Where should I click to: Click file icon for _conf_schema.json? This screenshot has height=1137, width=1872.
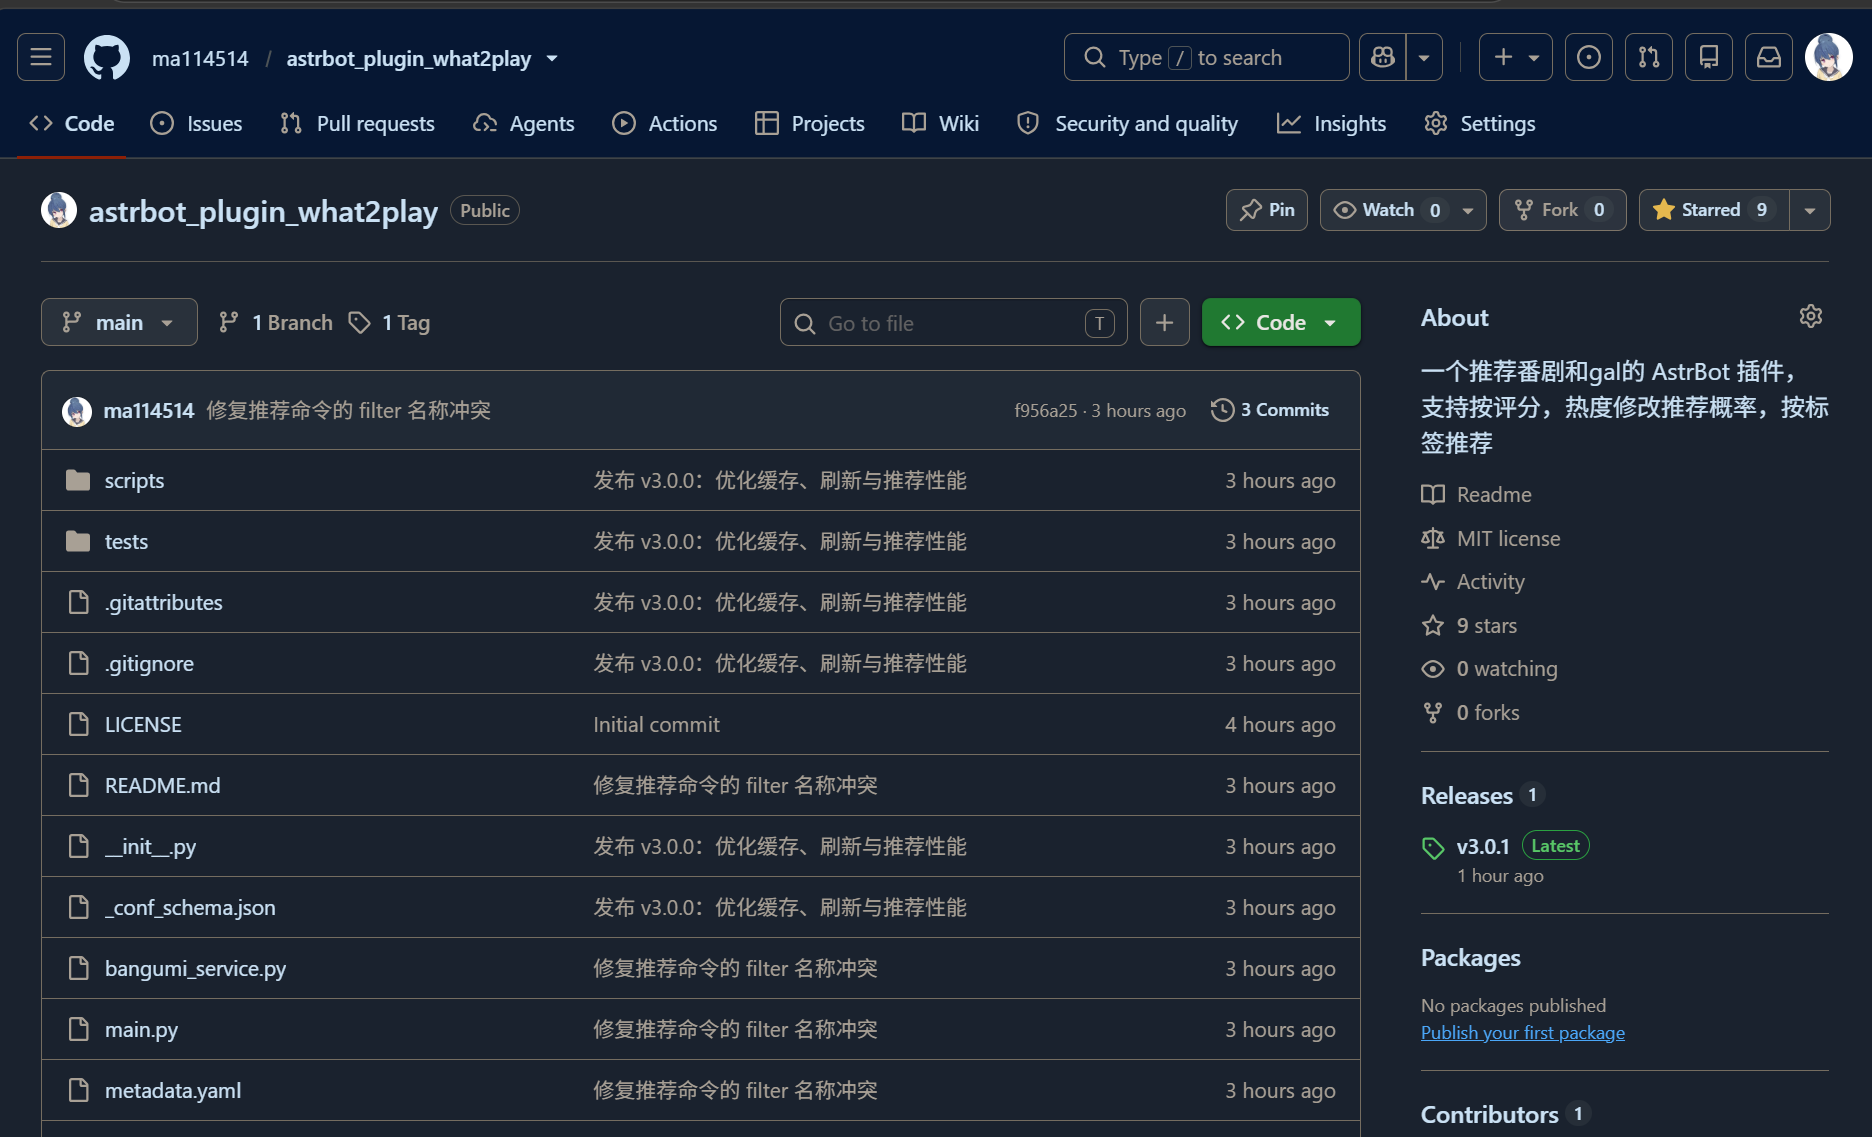pos(78,907)
